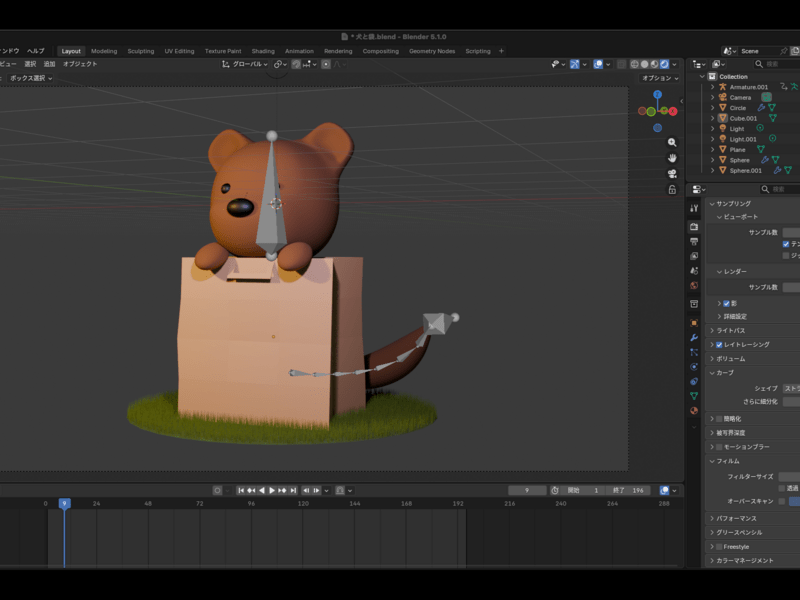Expand the Armature.001 tree item
This screenshot has height=600, width=800.
(712, 87)
